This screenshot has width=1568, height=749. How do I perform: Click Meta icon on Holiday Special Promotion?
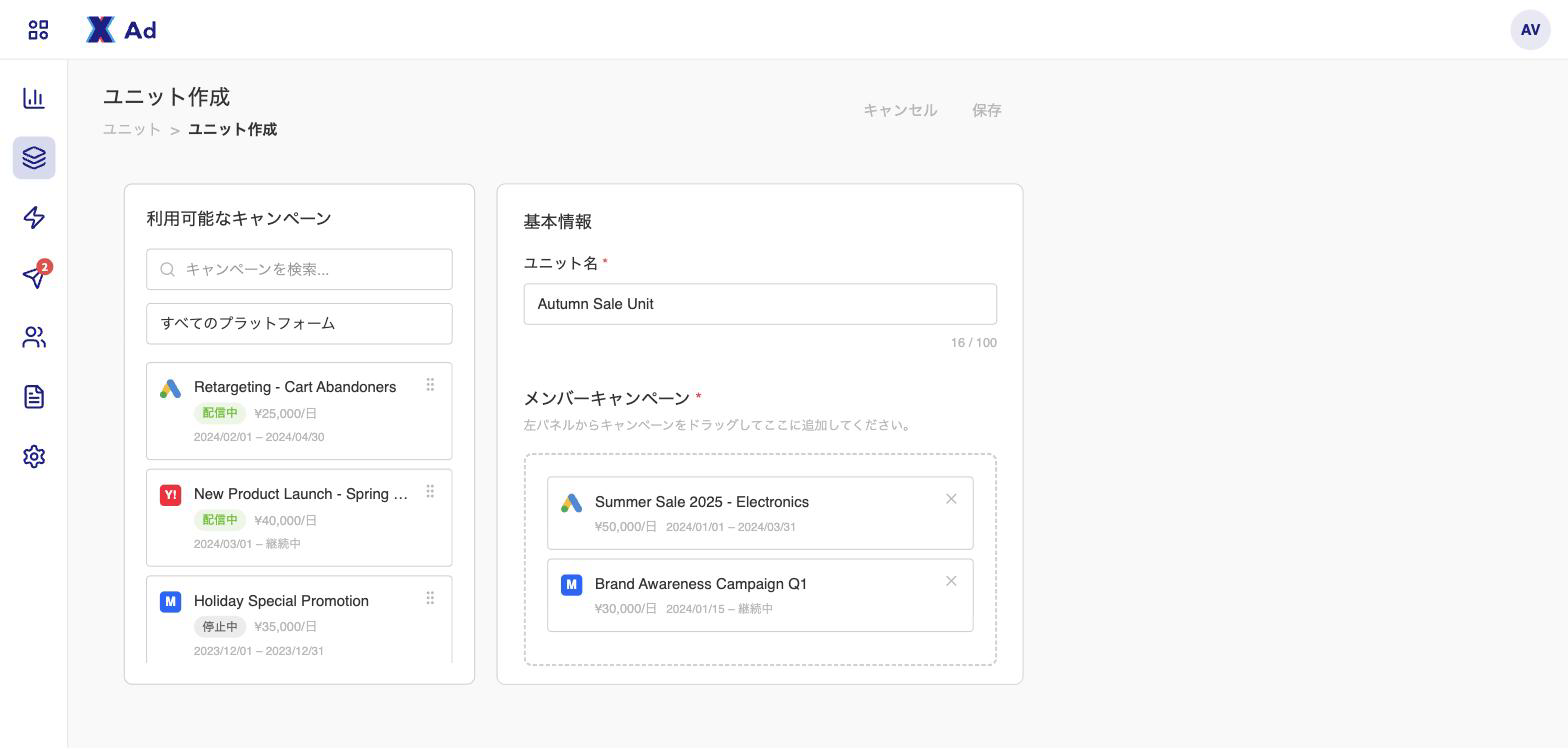(x=170, y=602)
